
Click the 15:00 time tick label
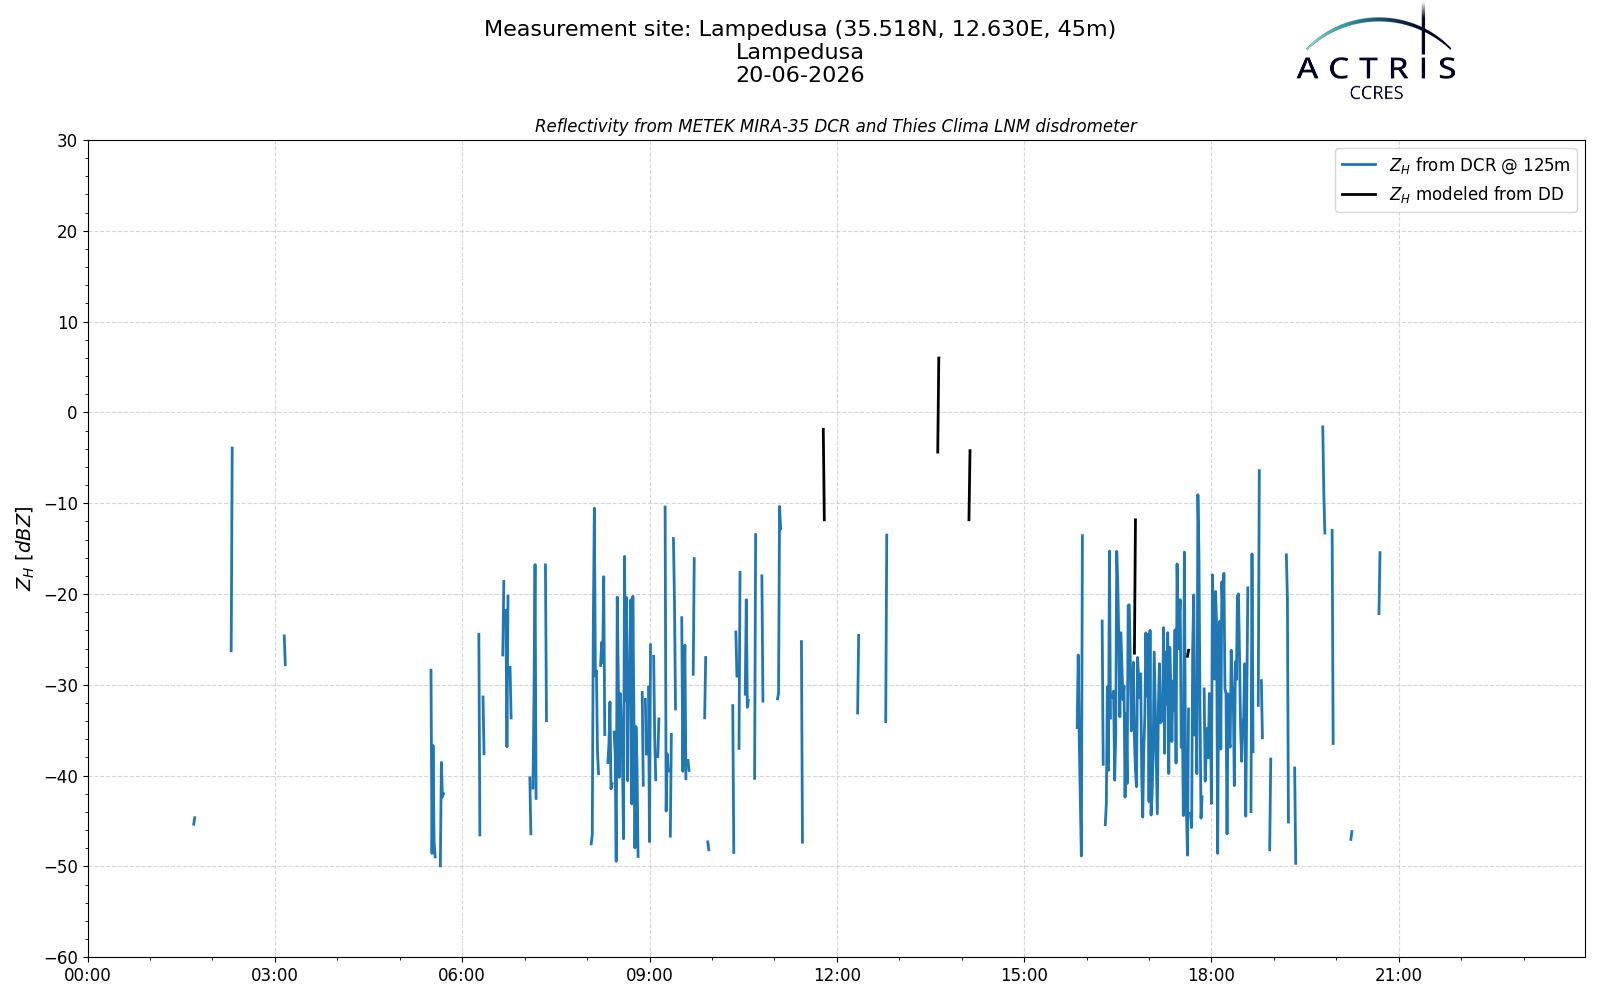(x=1024, y=975)
